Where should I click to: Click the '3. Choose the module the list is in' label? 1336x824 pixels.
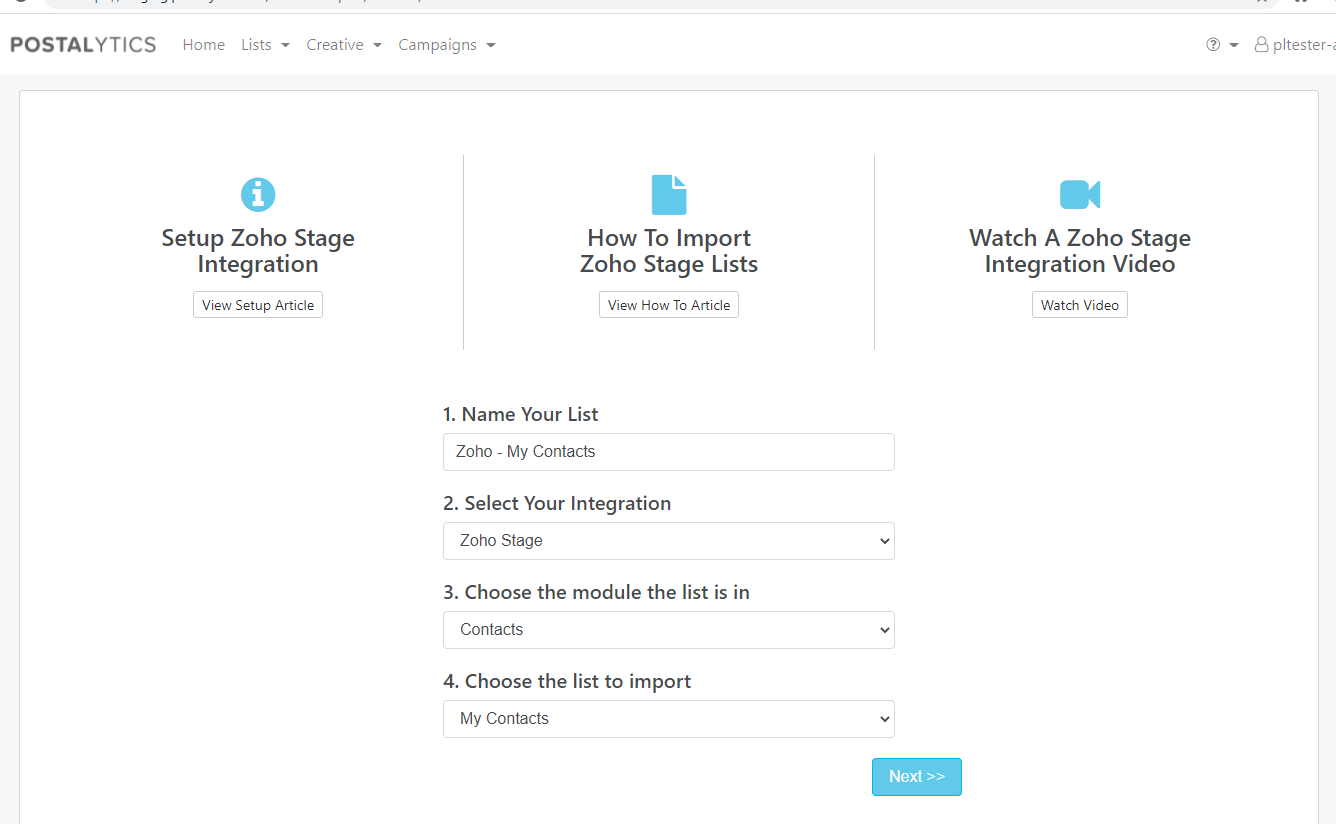point(596,592)
